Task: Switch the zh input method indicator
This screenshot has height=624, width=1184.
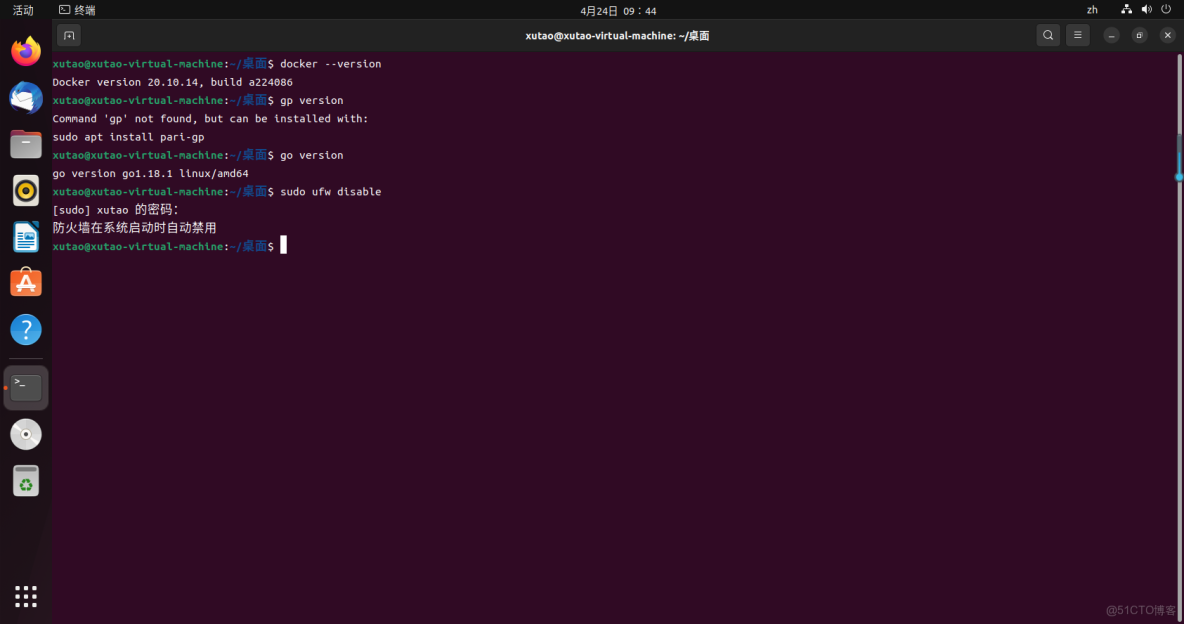Action: [x=1092, y=10]
